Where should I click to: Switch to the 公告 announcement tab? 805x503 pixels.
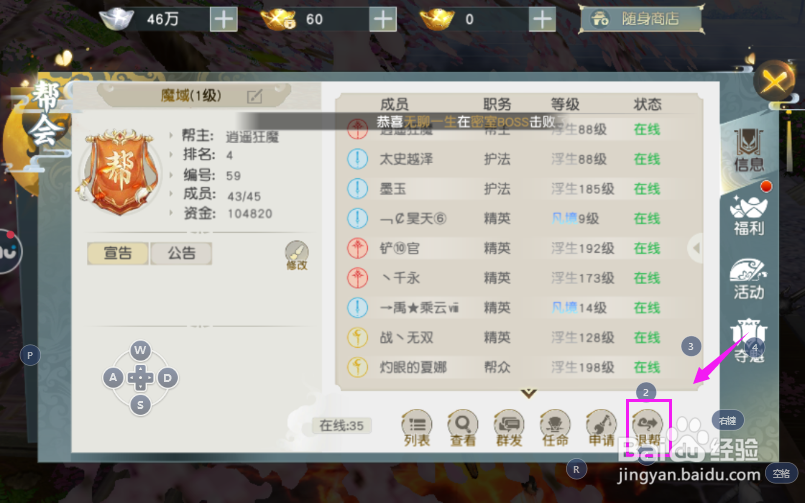[x=181, y=253]
